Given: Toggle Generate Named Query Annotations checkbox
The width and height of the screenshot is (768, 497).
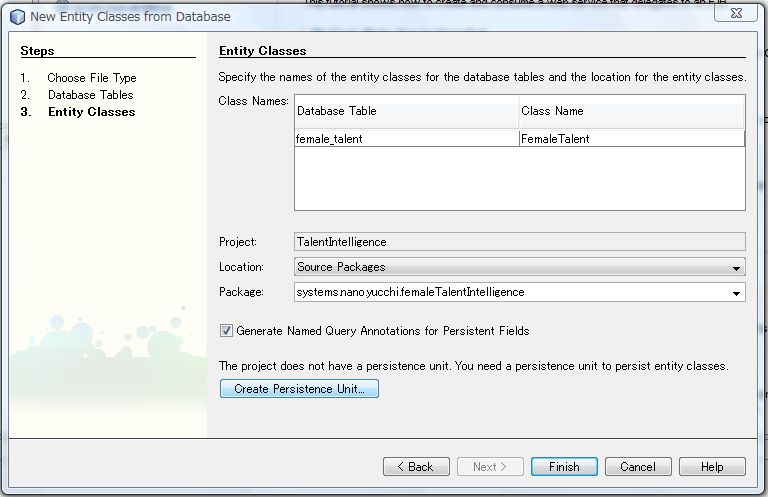Looking at the screenshot, I should point(227,330).
